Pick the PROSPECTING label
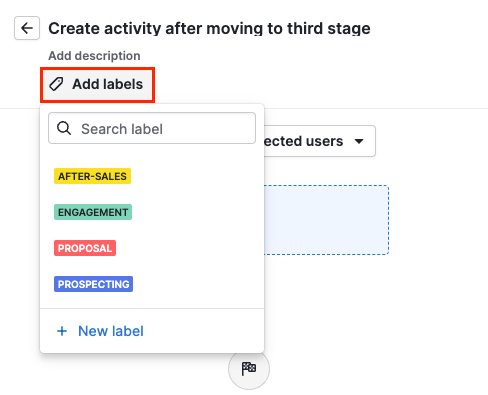This screenshot has width=488, height=395. [93, 284]
